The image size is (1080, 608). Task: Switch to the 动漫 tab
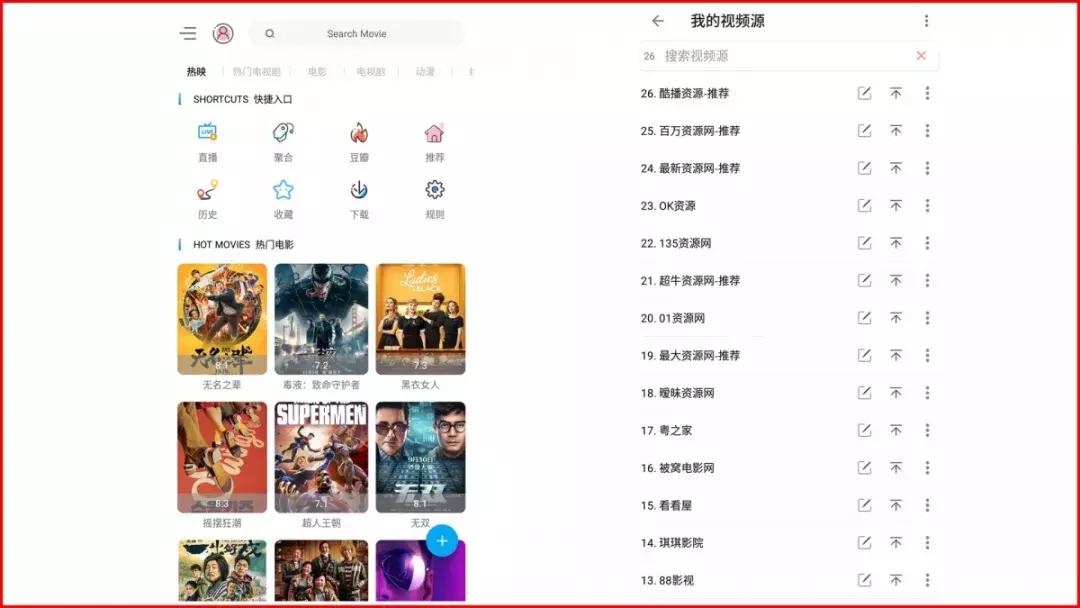click(x=425, y=71)
